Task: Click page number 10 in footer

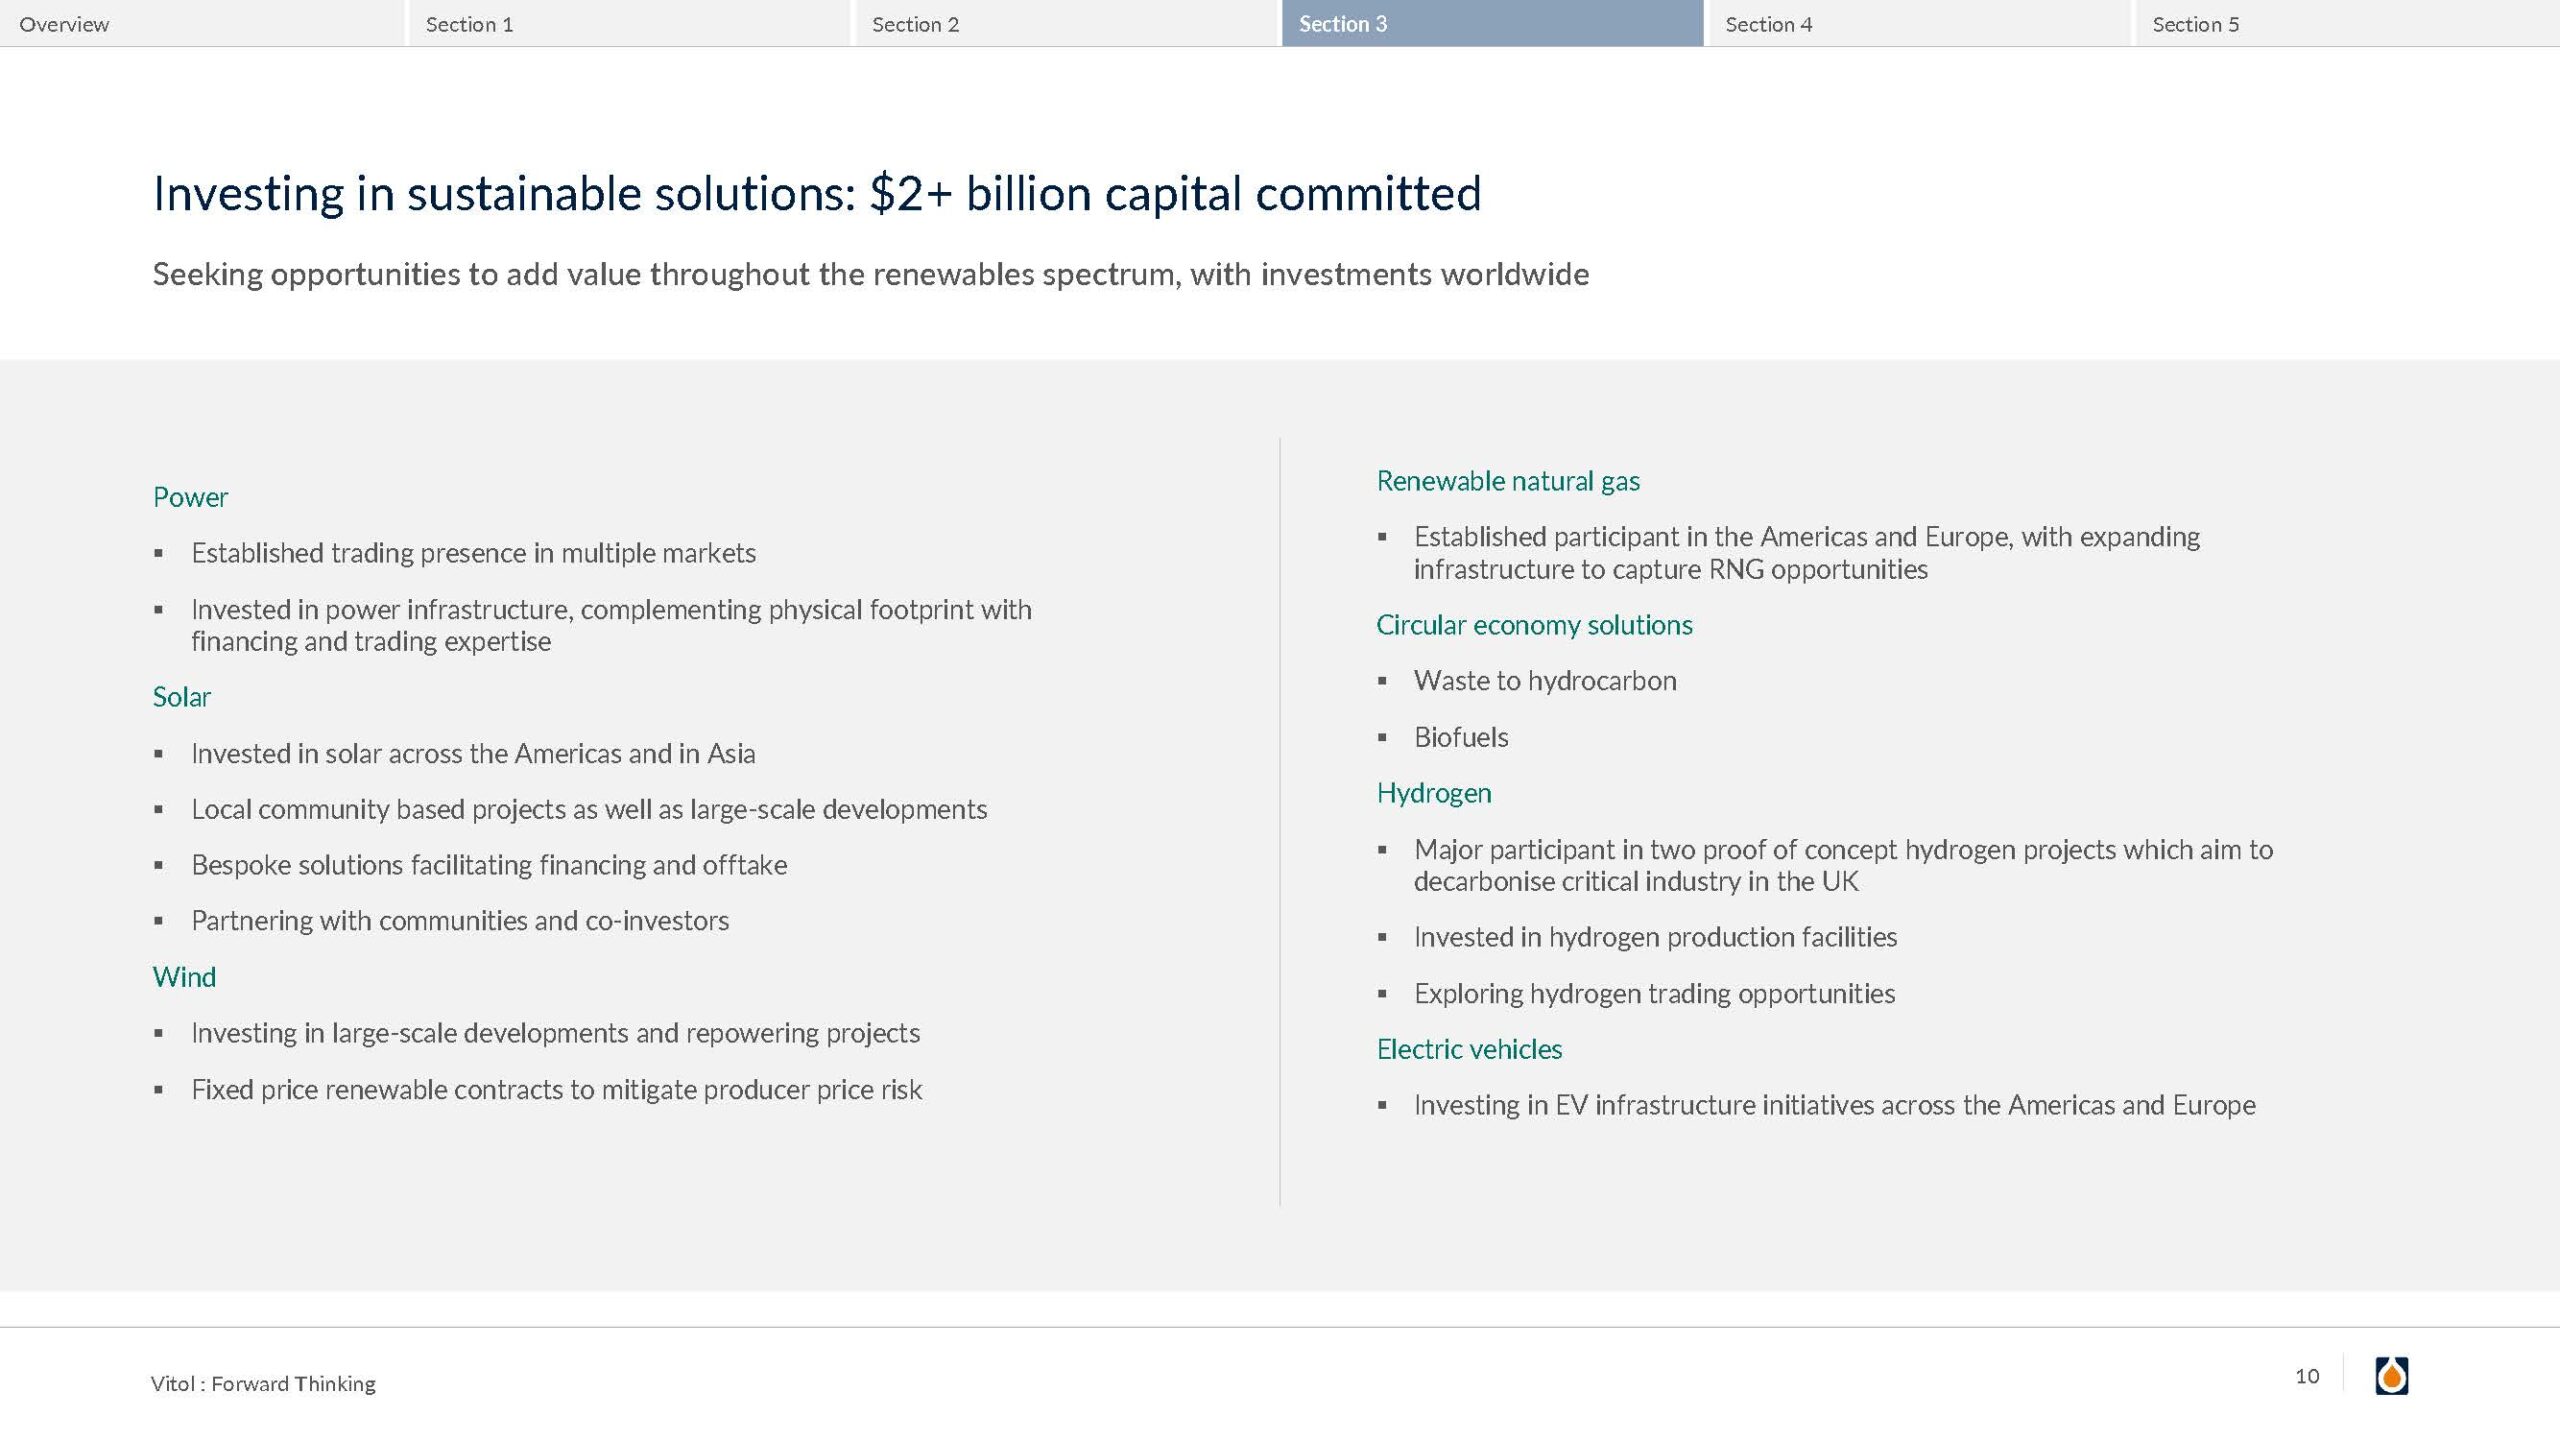Action: 2306,1377
